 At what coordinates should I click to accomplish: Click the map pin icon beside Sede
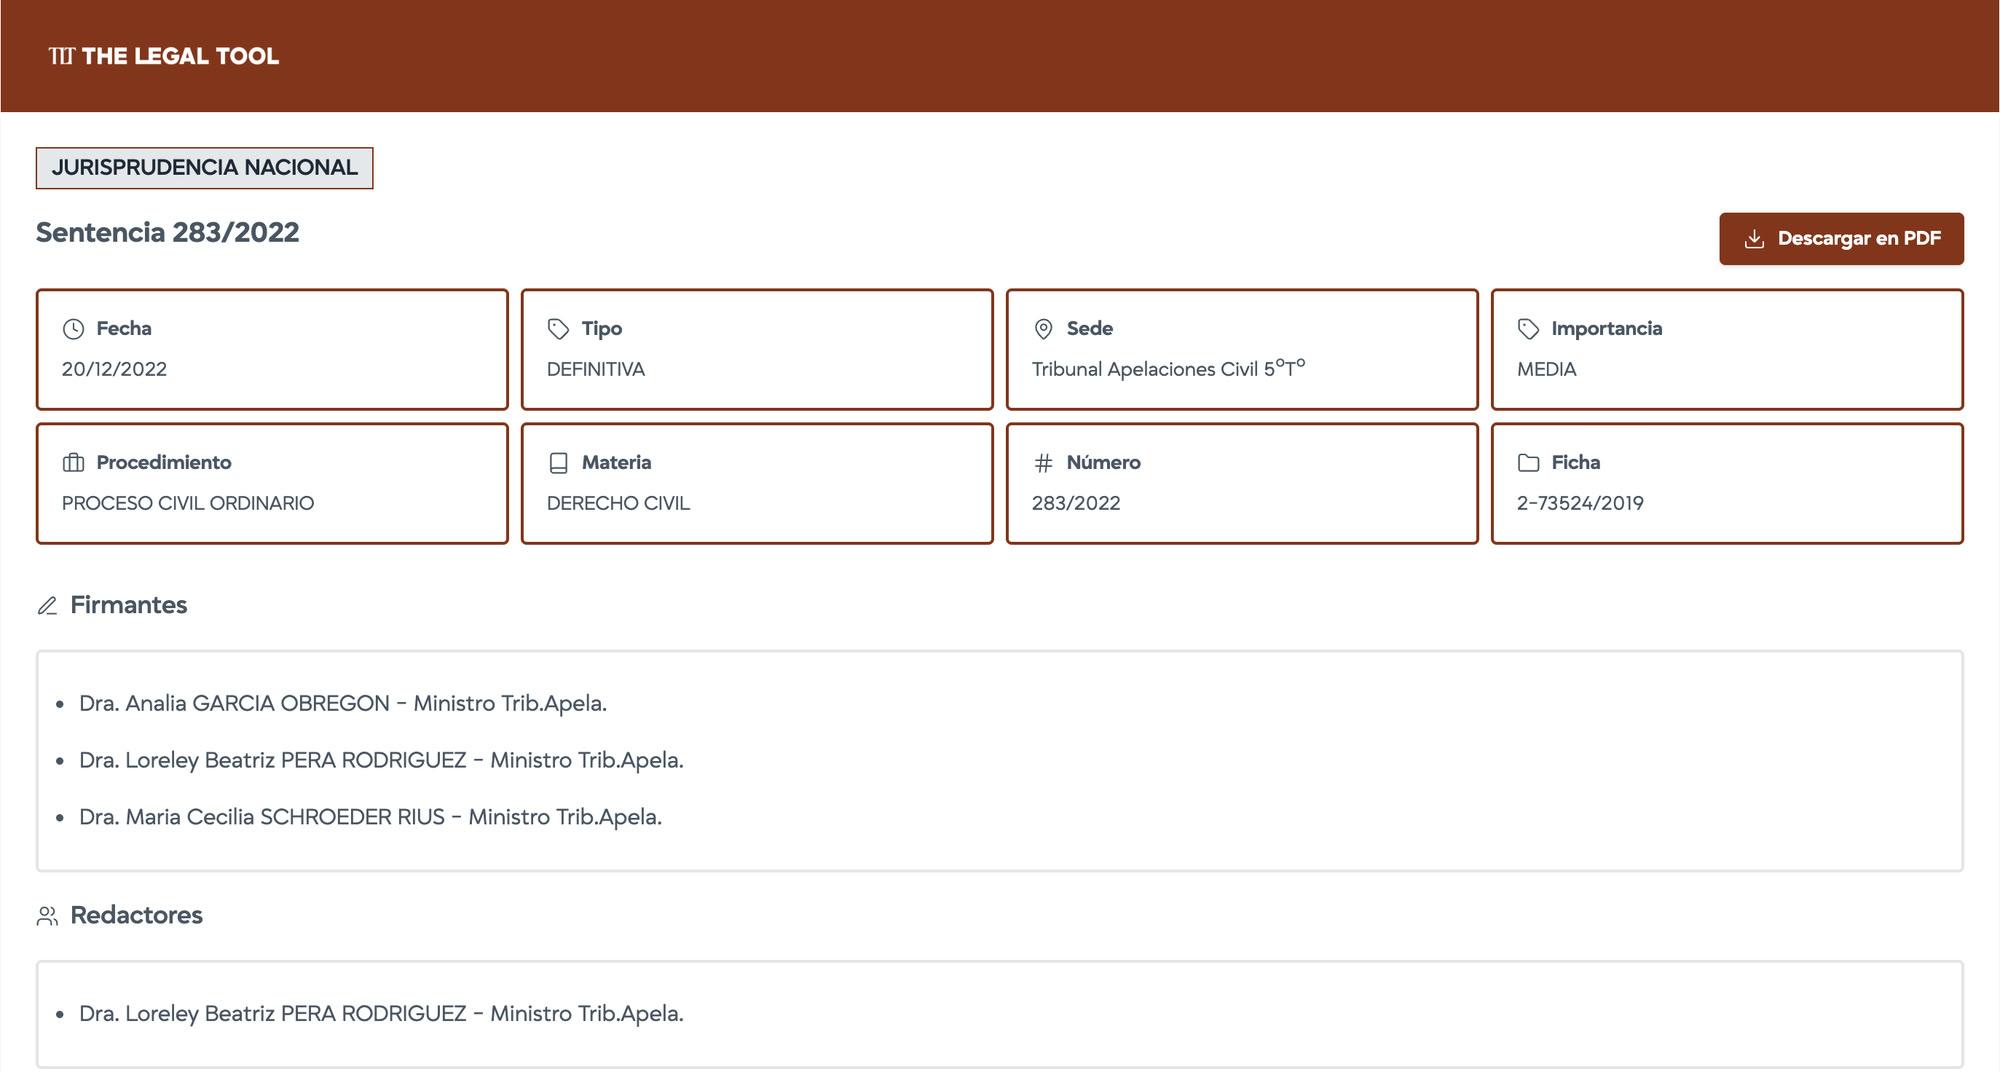tap(1043, 329)
